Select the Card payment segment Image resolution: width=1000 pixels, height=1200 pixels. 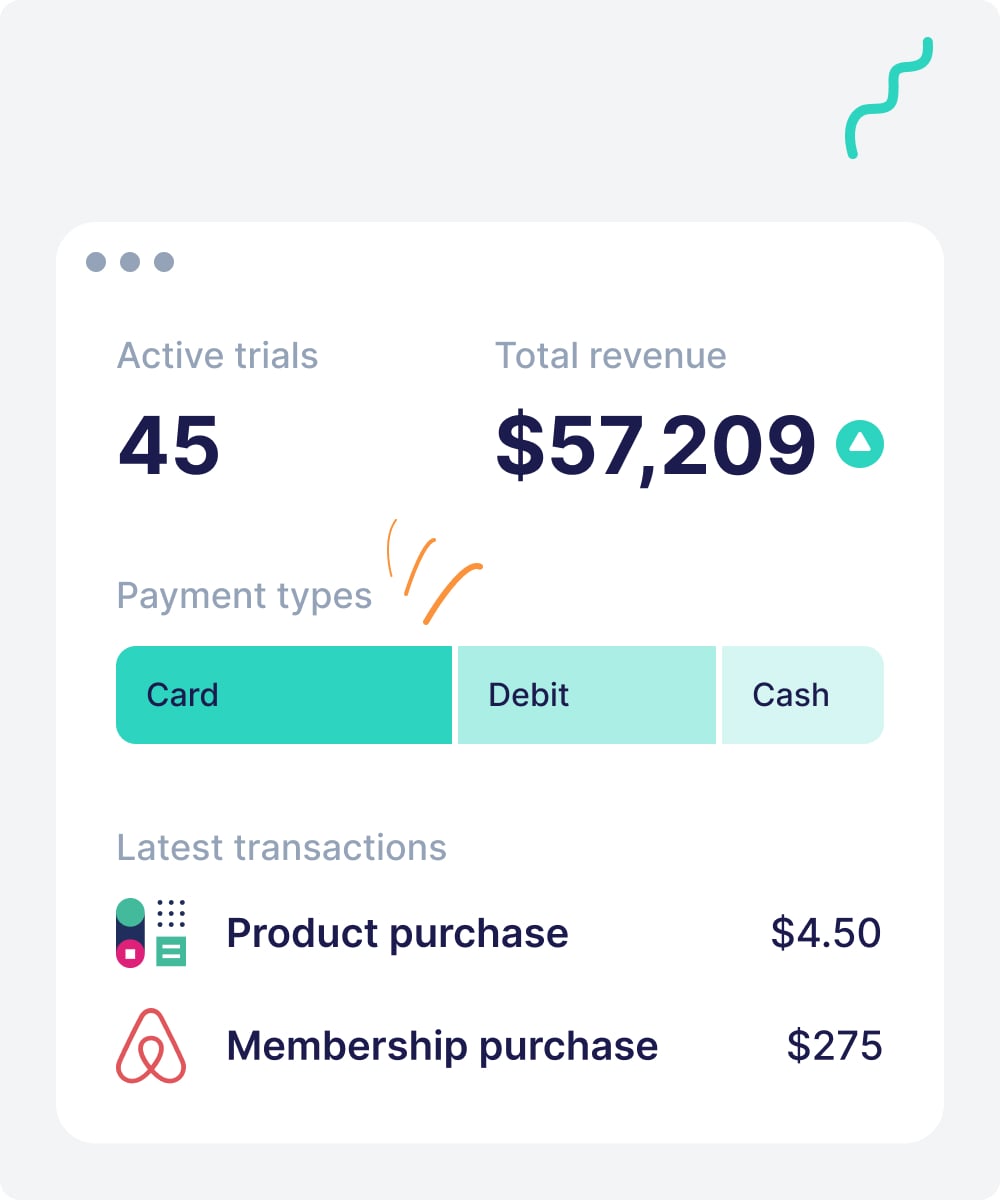(284, 695)
